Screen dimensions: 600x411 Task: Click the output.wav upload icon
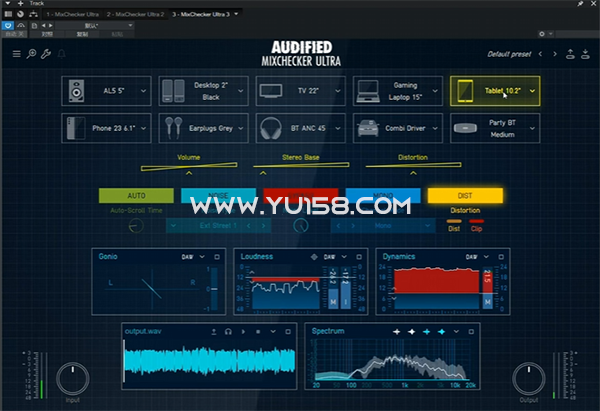click(x=214, y=332)
